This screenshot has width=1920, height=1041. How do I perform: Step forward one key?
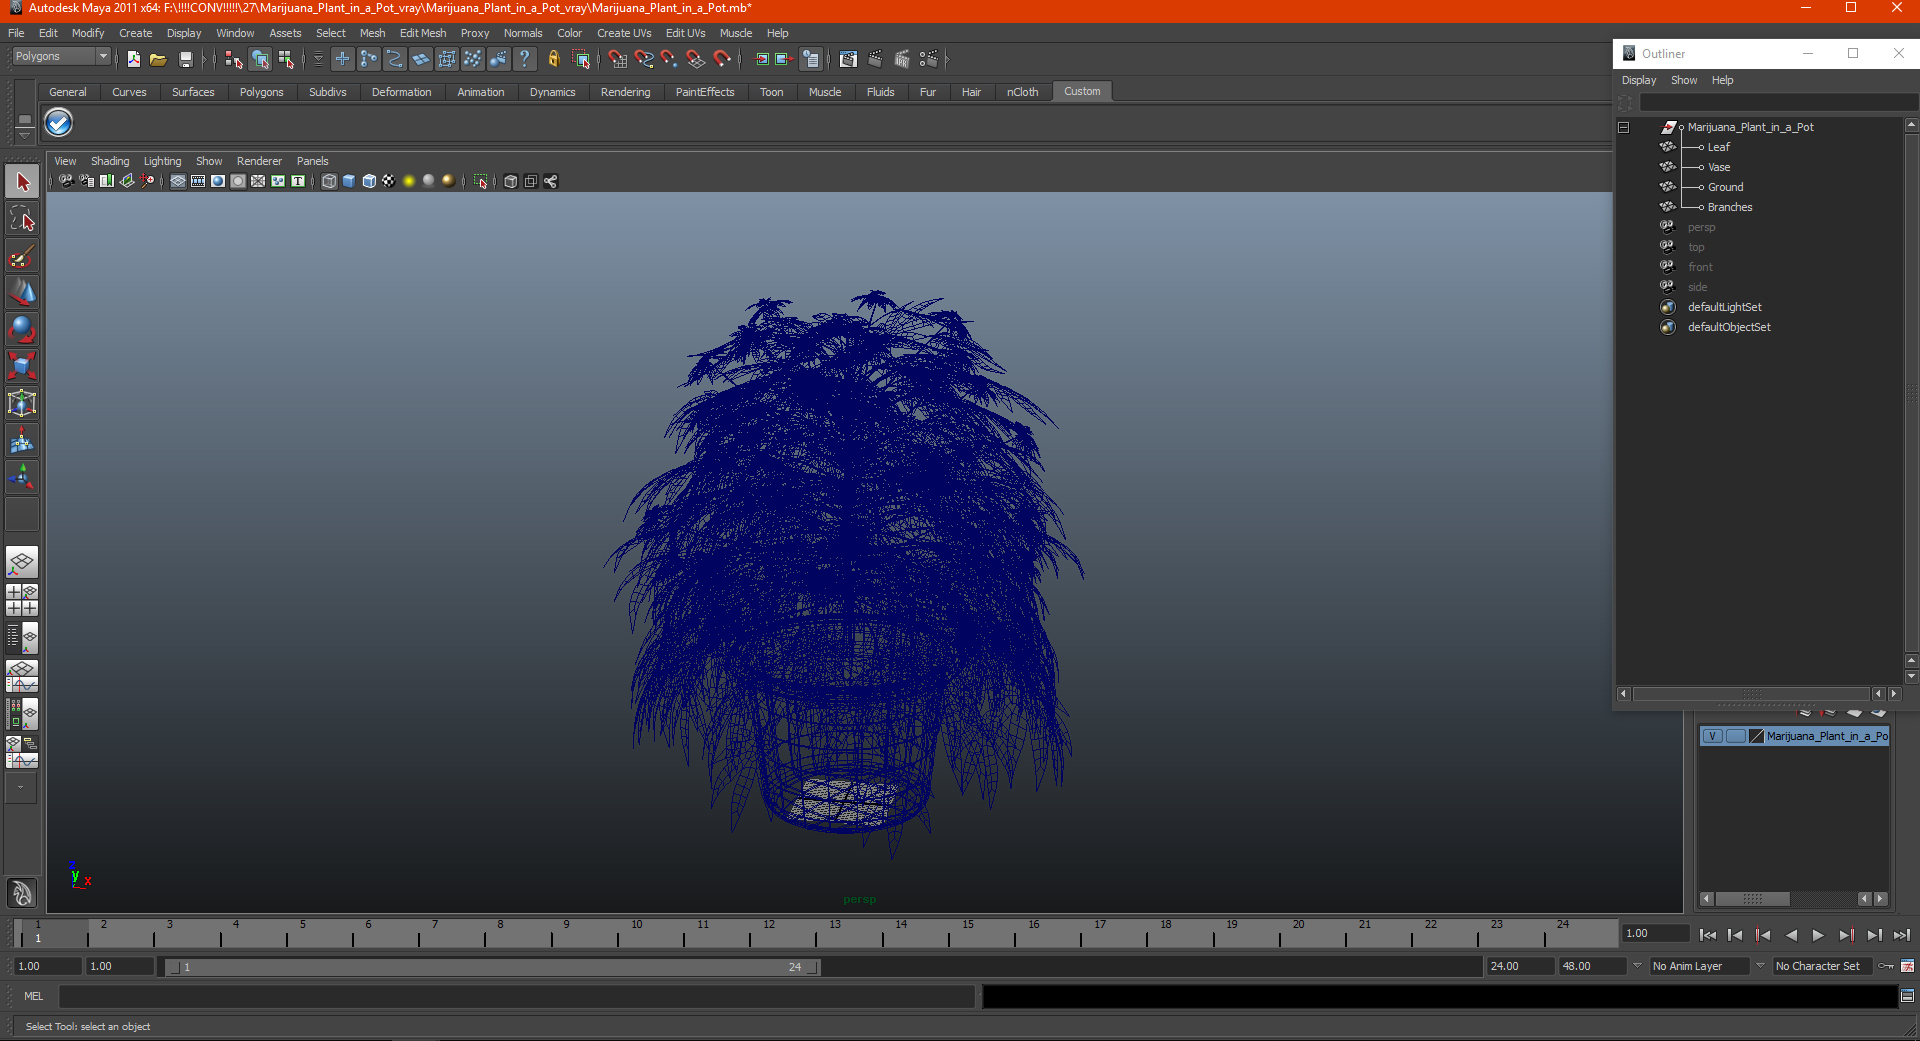tap(1846, 935)
